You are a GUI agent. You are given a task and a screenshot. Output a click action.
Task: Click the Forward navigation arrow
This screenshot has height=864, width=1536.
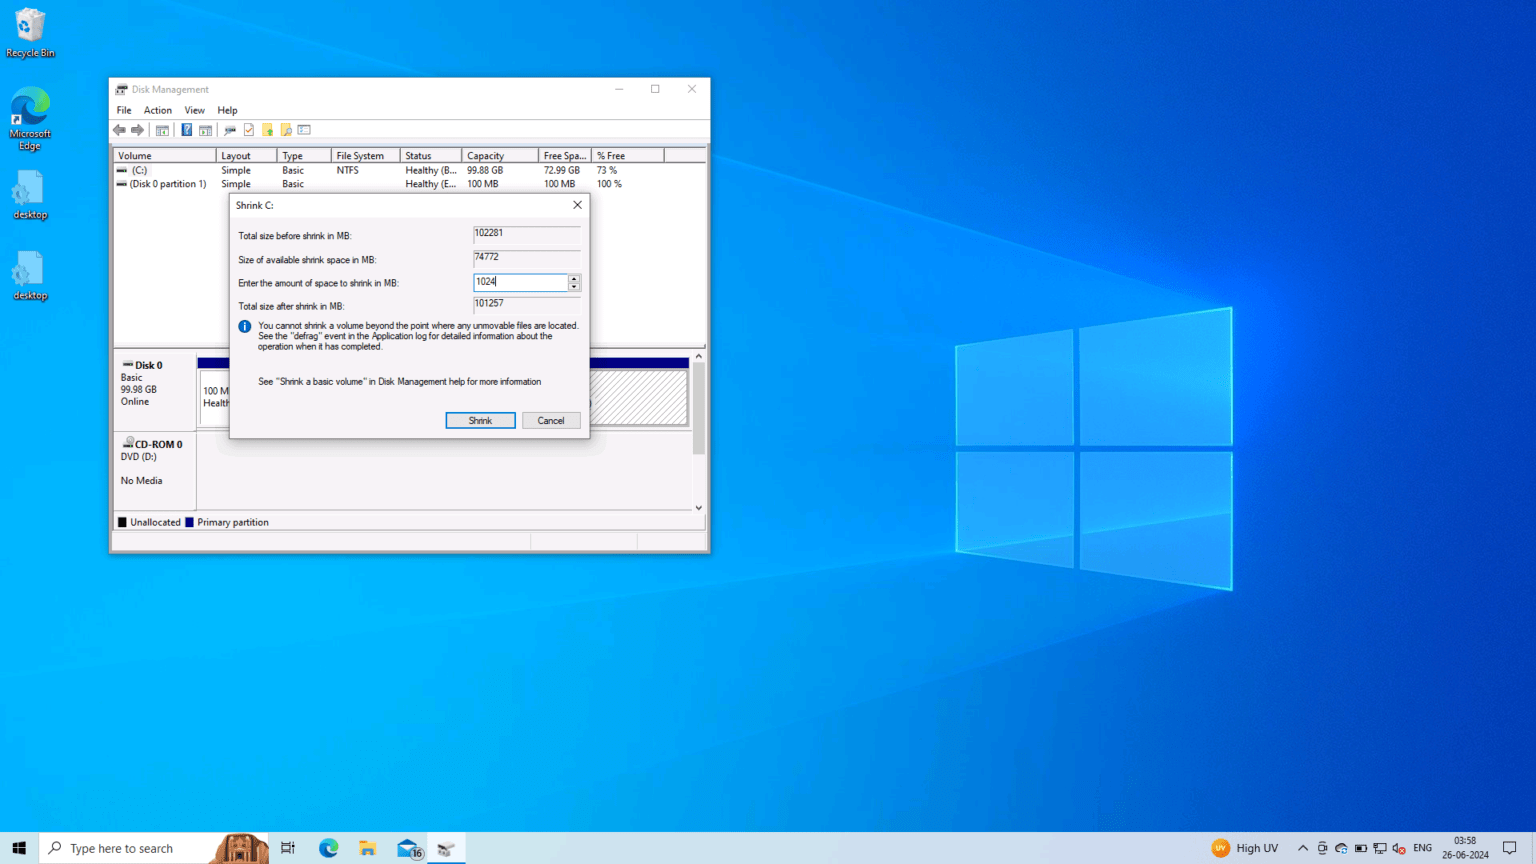[x=137, y=130]
